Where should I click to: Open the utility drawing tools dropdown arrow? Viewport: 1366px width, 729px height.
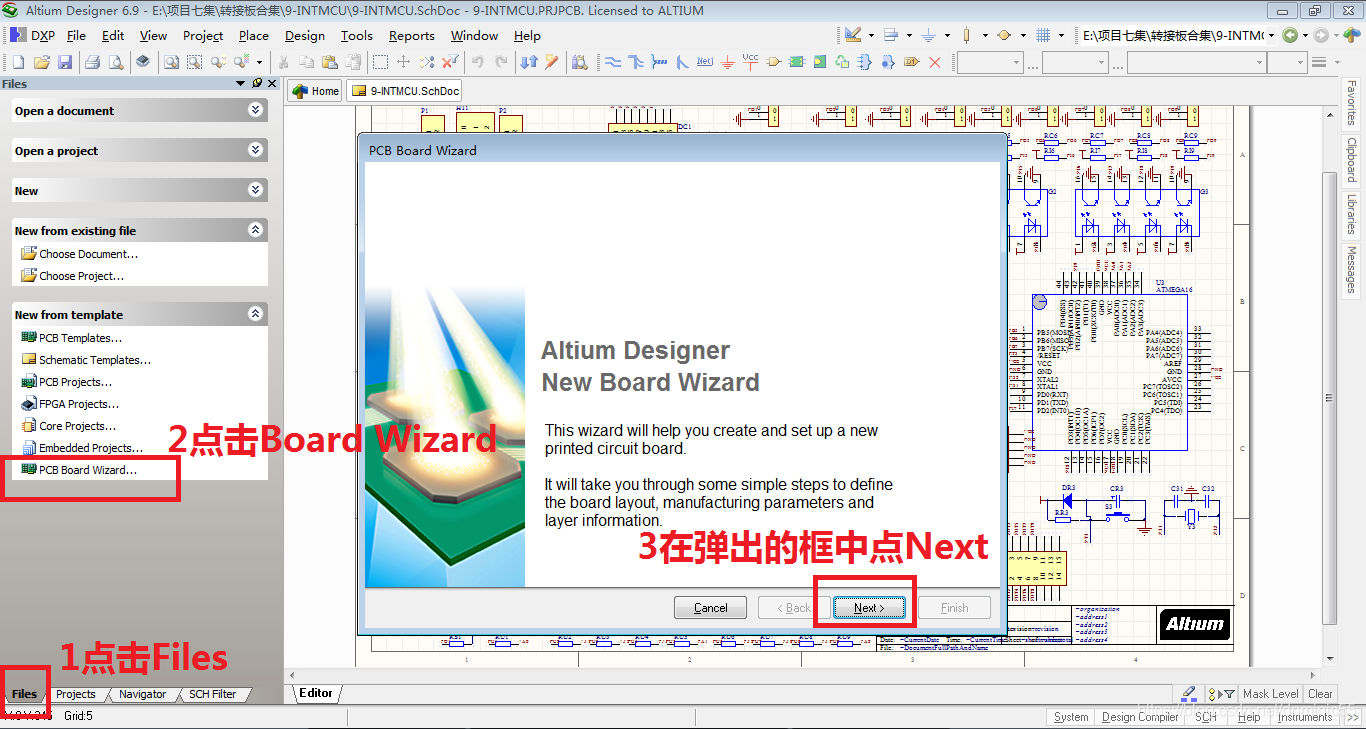[871, 35]
